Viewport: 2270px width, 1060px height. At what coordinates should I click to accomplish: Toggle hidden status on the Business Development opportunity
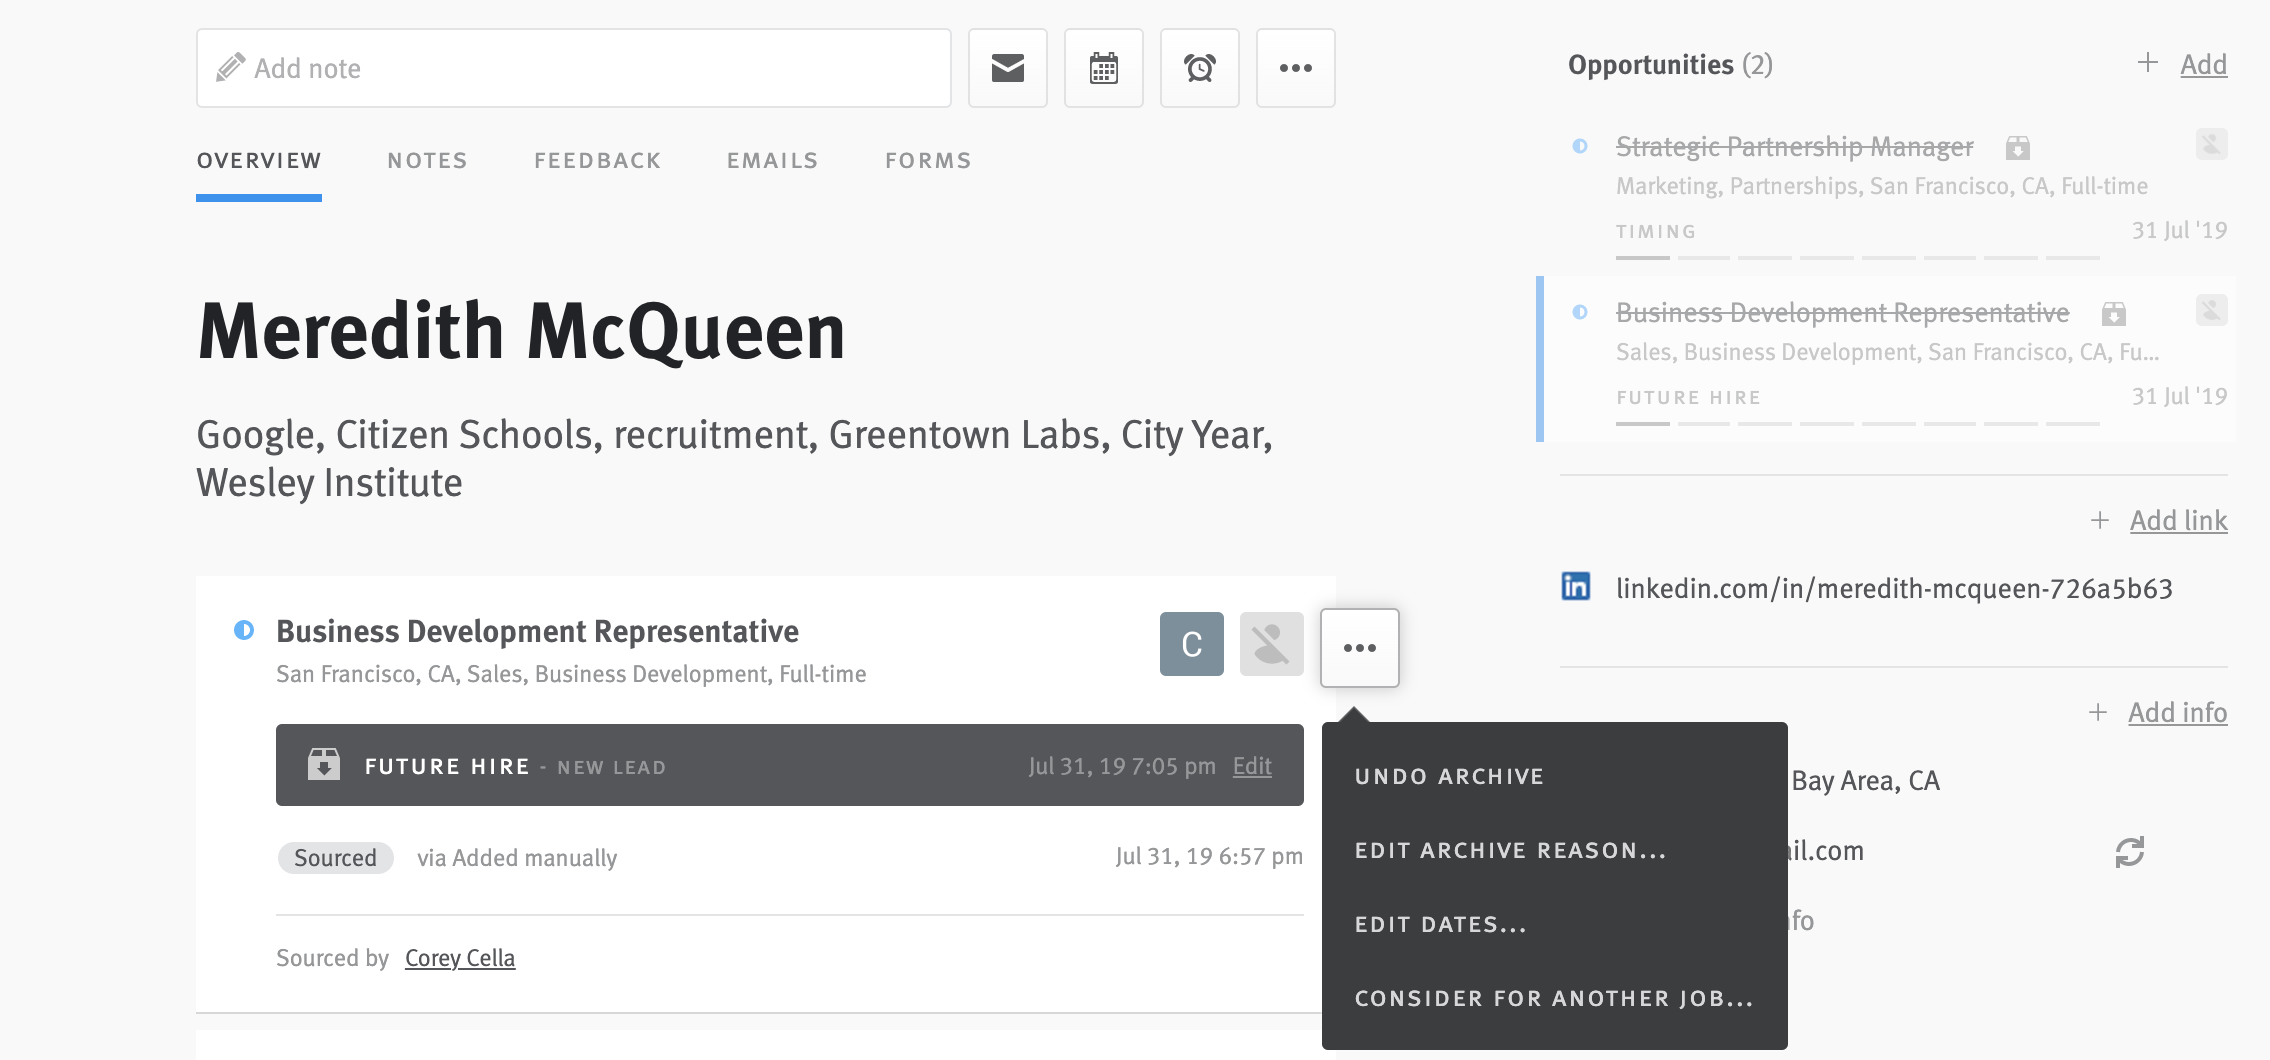click(2212, 311)
